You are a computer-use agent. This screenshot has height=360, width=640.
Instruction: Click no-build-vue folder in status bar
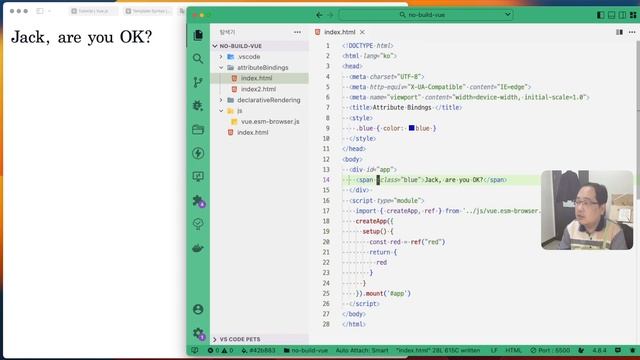click(x=306, y=350)
